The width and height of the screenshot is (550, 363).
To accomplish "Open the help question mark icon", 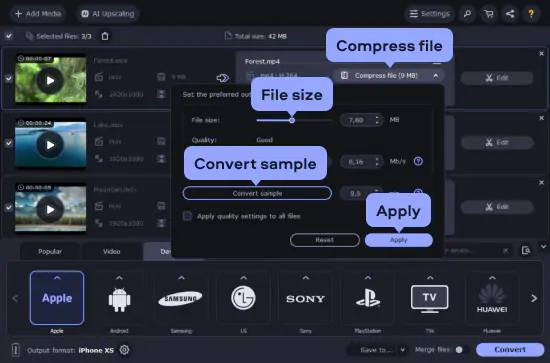I will coord(531,14).
